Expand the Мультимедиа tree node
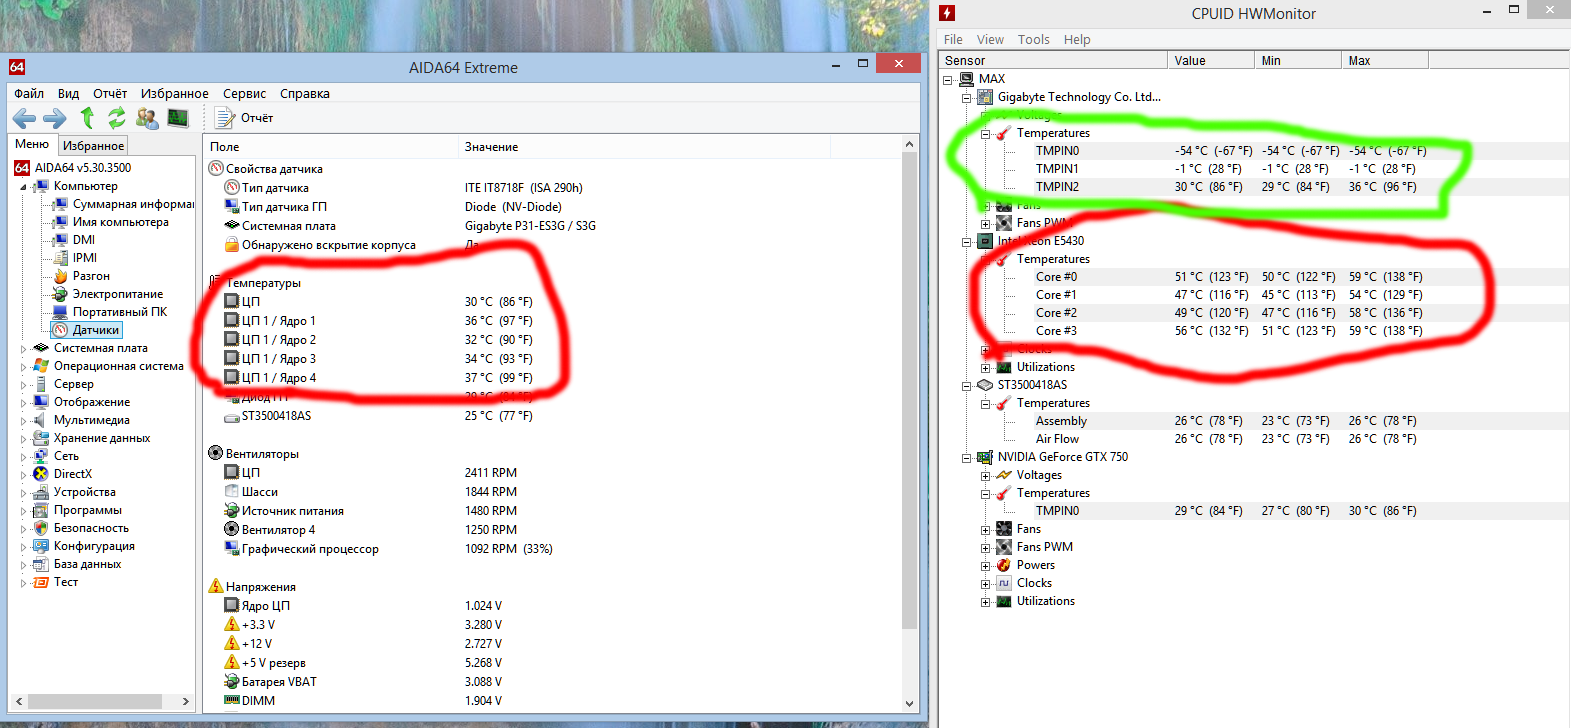Screen dimensions: 1571x728 click(x=23, y=420)
